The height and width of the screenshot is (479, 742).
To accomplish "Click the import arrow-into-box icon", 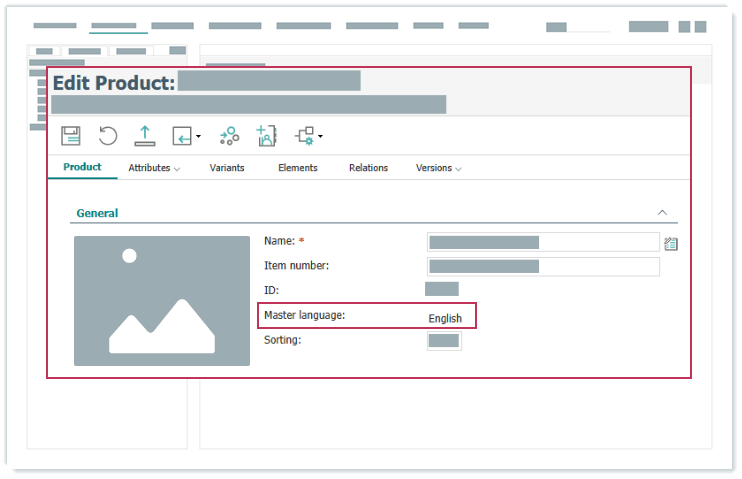I will click(x=181, y=136).
